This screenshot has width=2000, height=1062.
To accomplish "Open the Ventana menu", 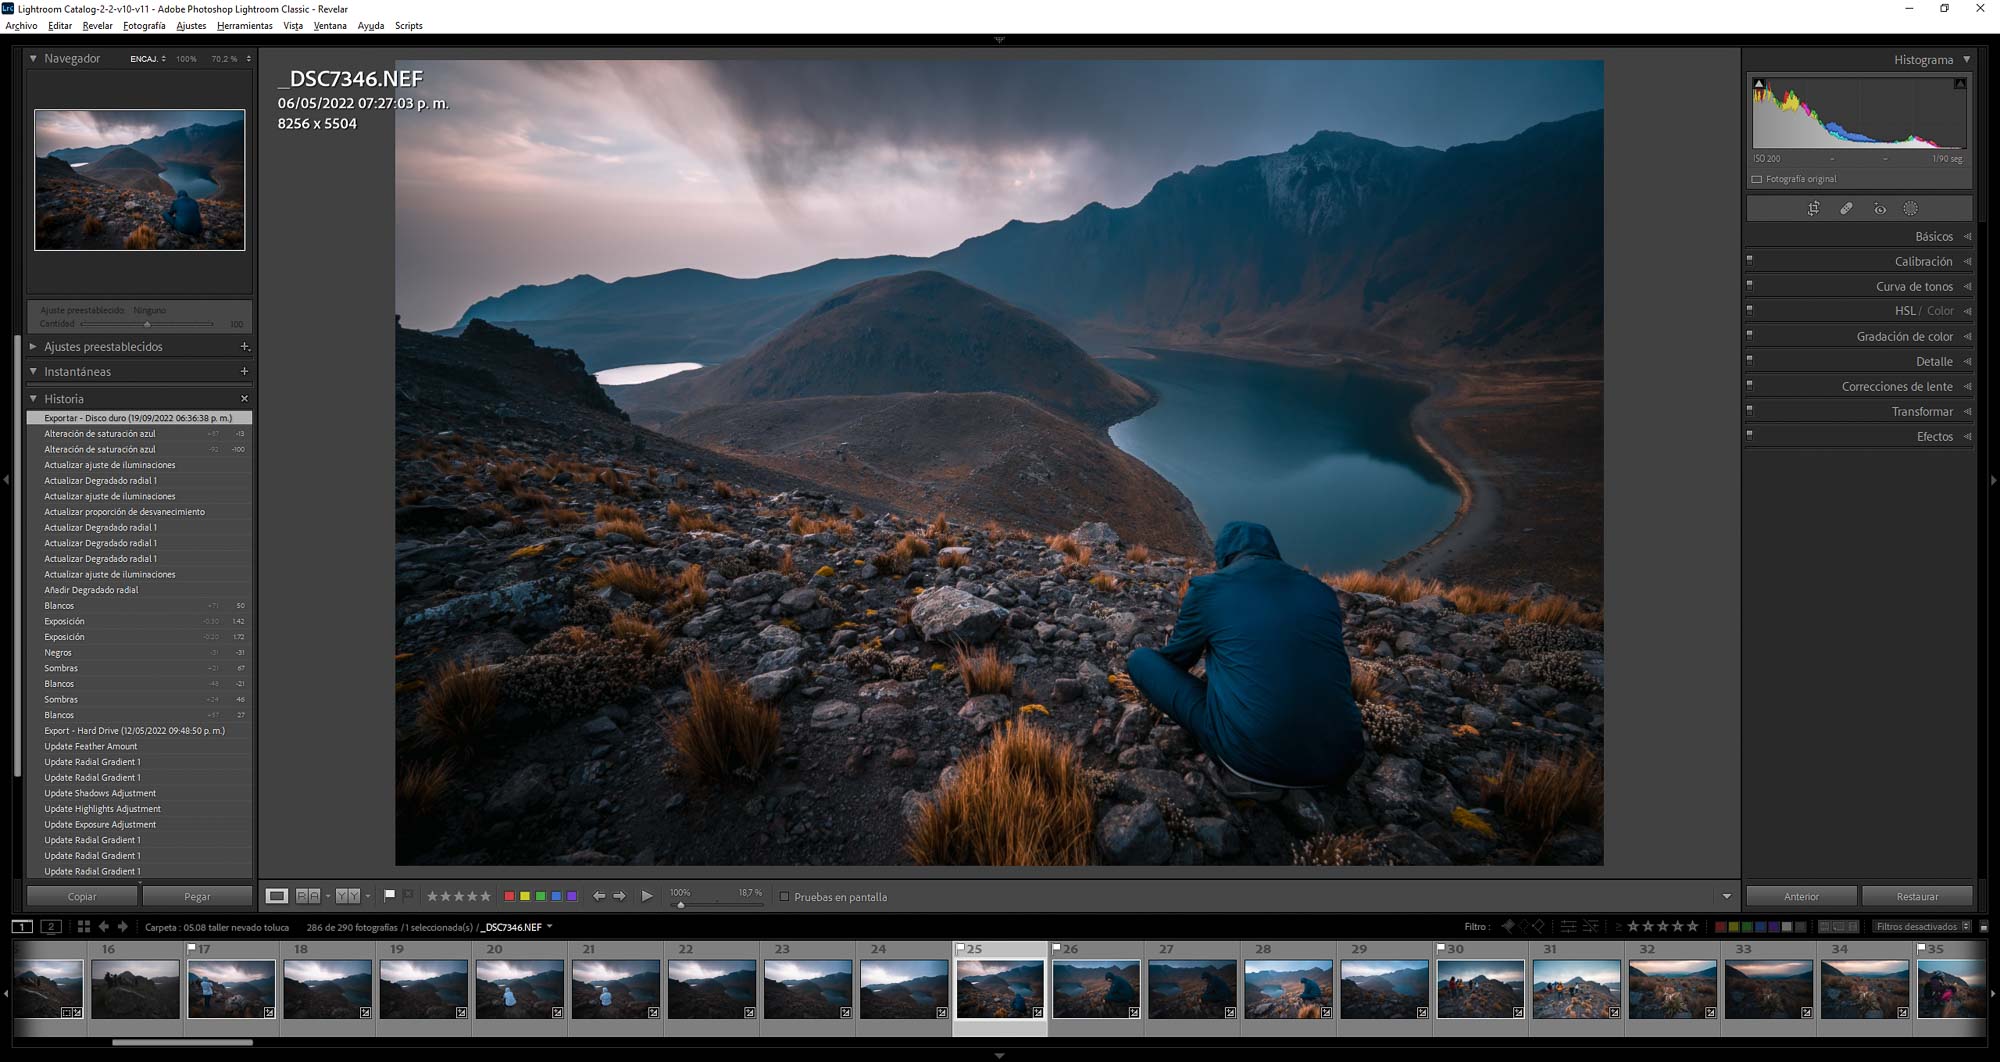I will pyautogui.click(x=330, y=26).
